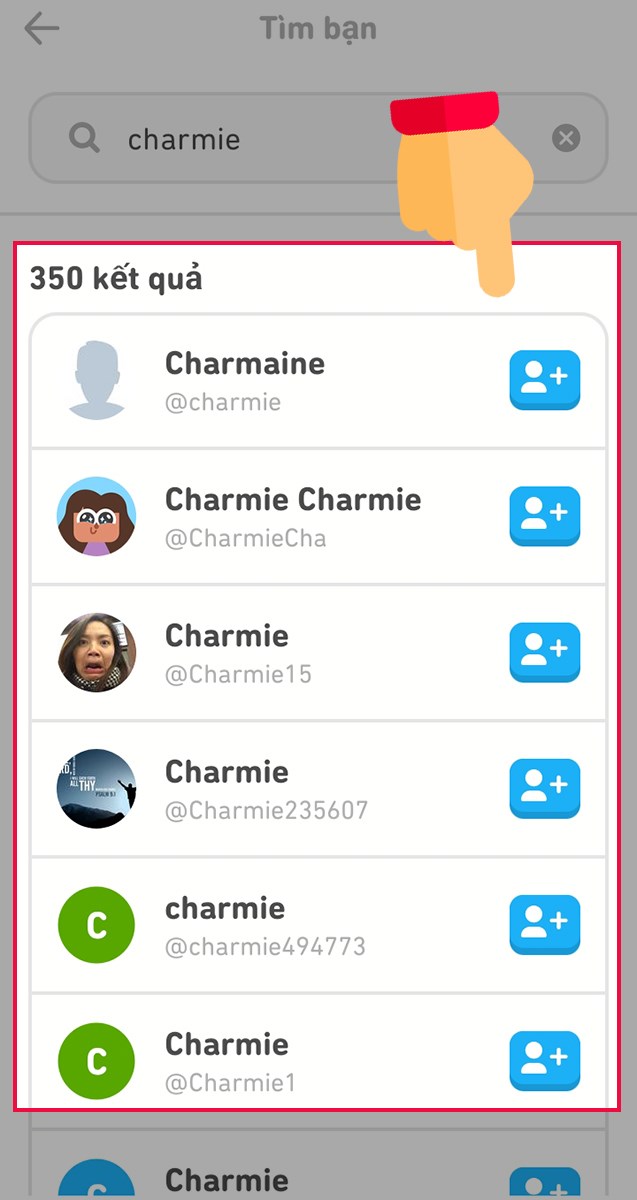Open profile name Charmie Charmie
The image size is (637, 1200).
coord(293,499)
